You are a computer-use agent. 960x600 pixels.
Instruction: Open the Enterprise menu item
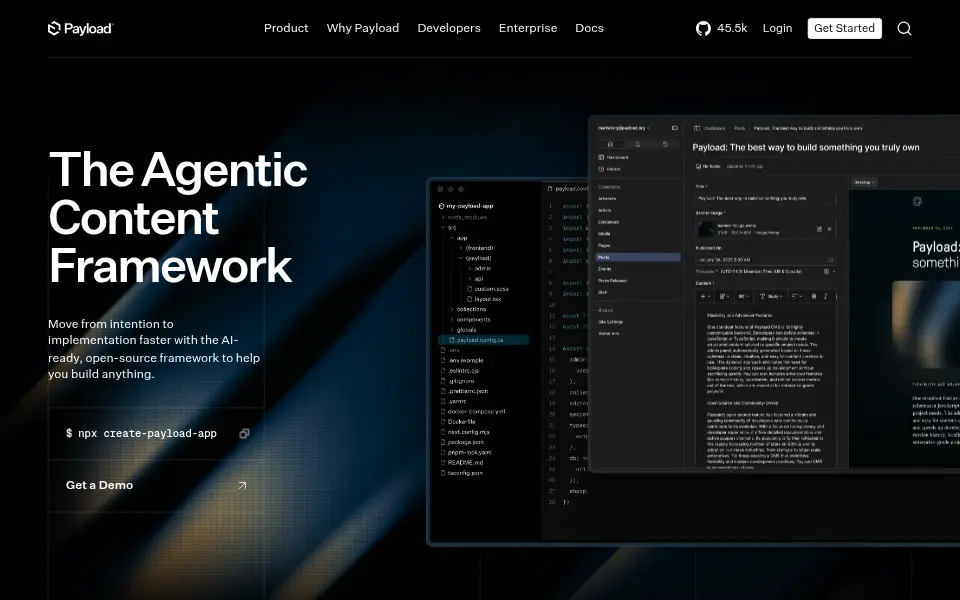pos(528,28)
